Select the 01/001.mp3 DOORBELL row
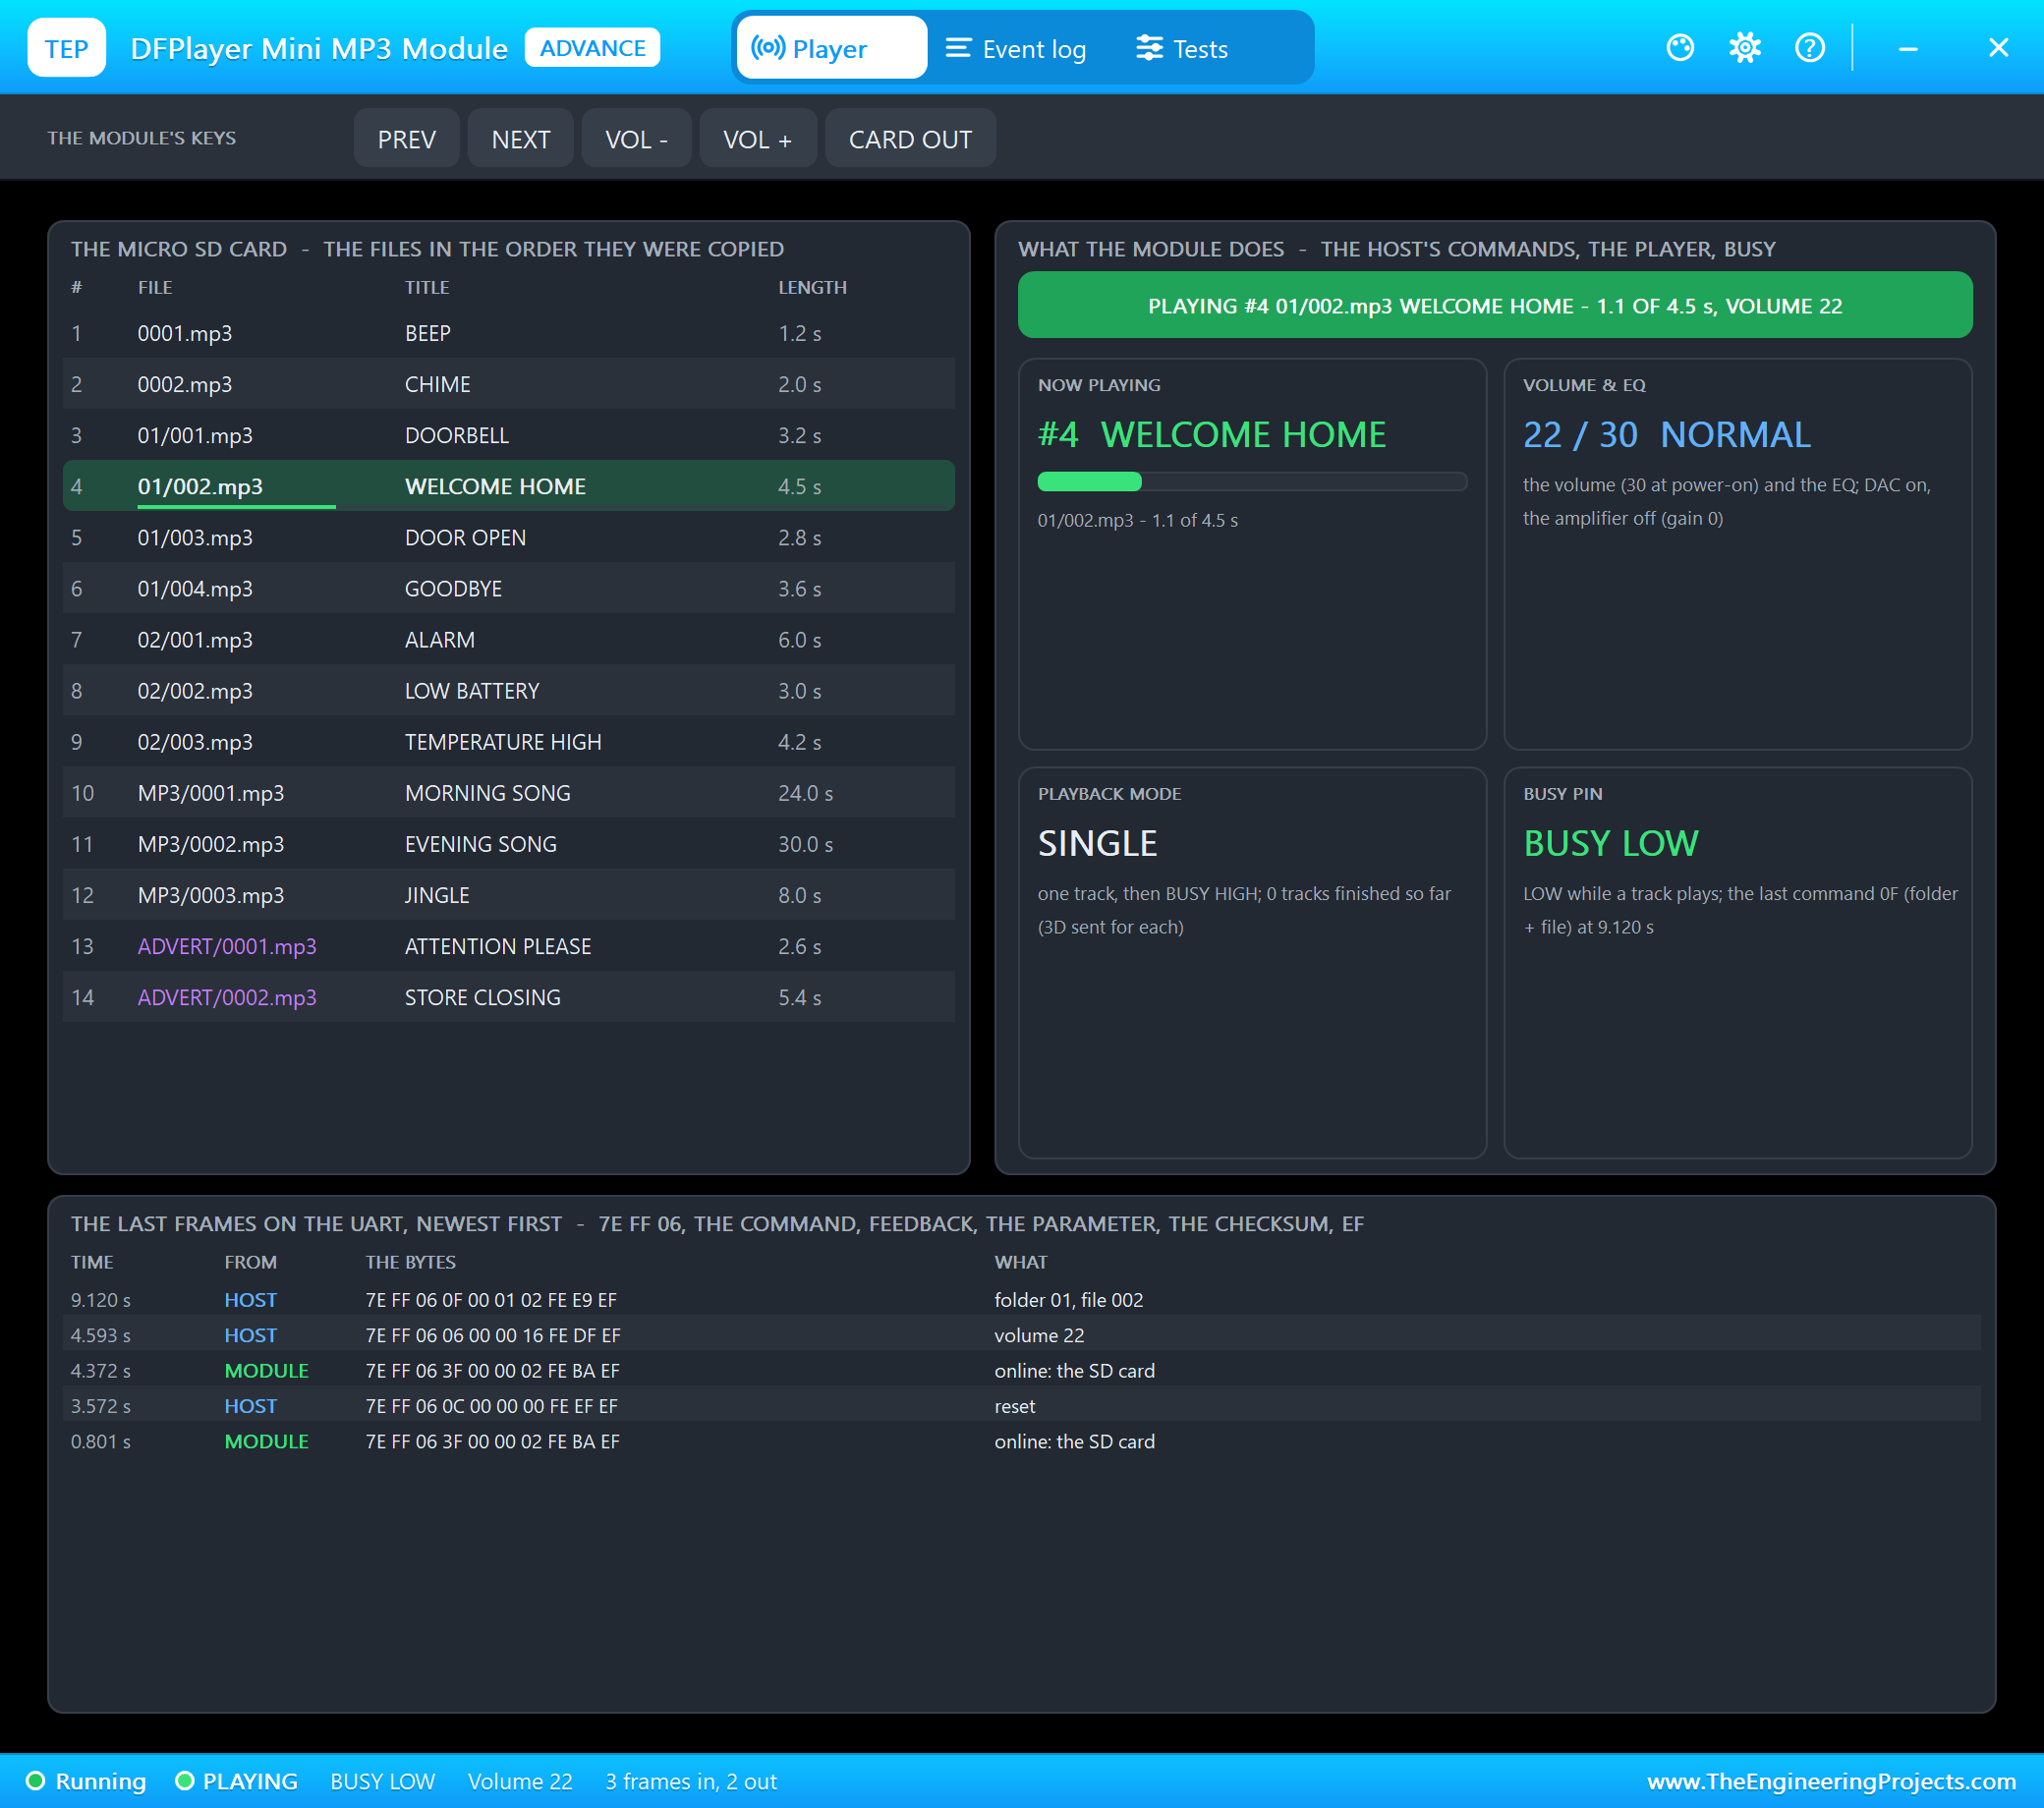 508,435
